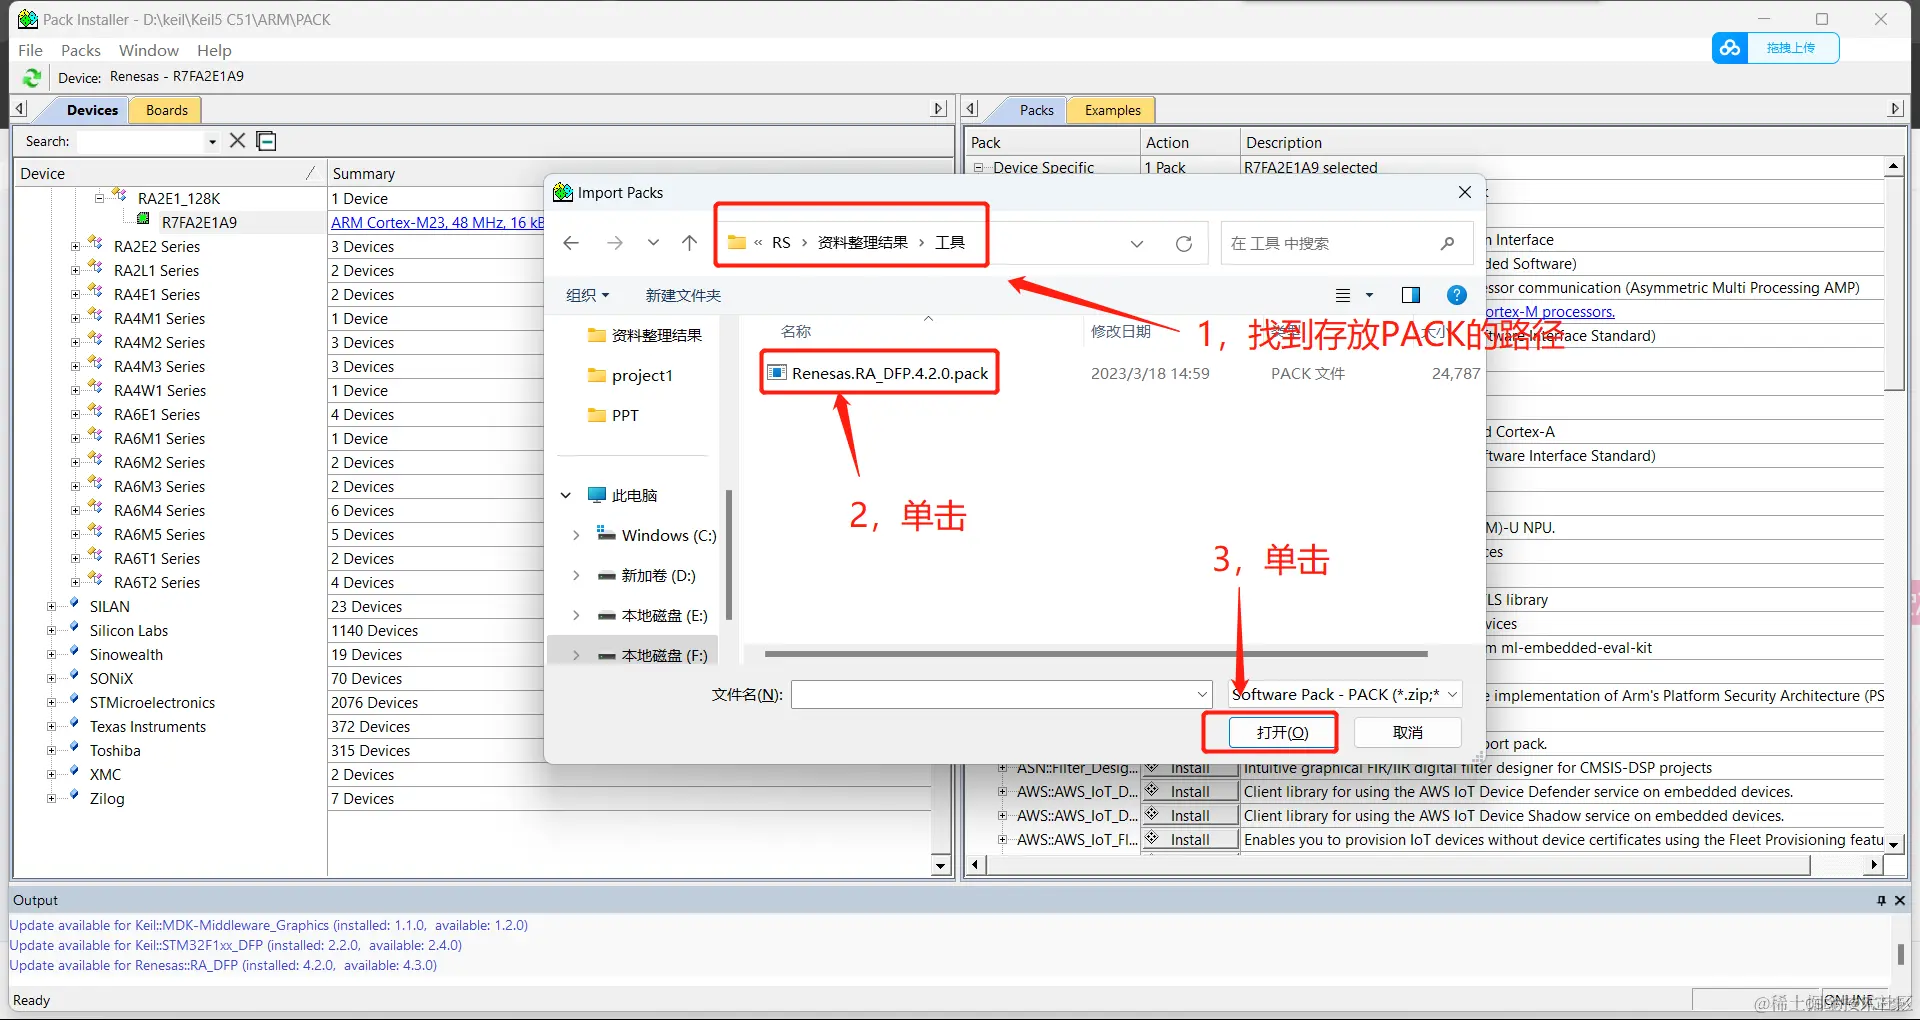Screen dimensions: 1920x1020
Task: Open the Window menu
Action: click(x=148, y=50)
